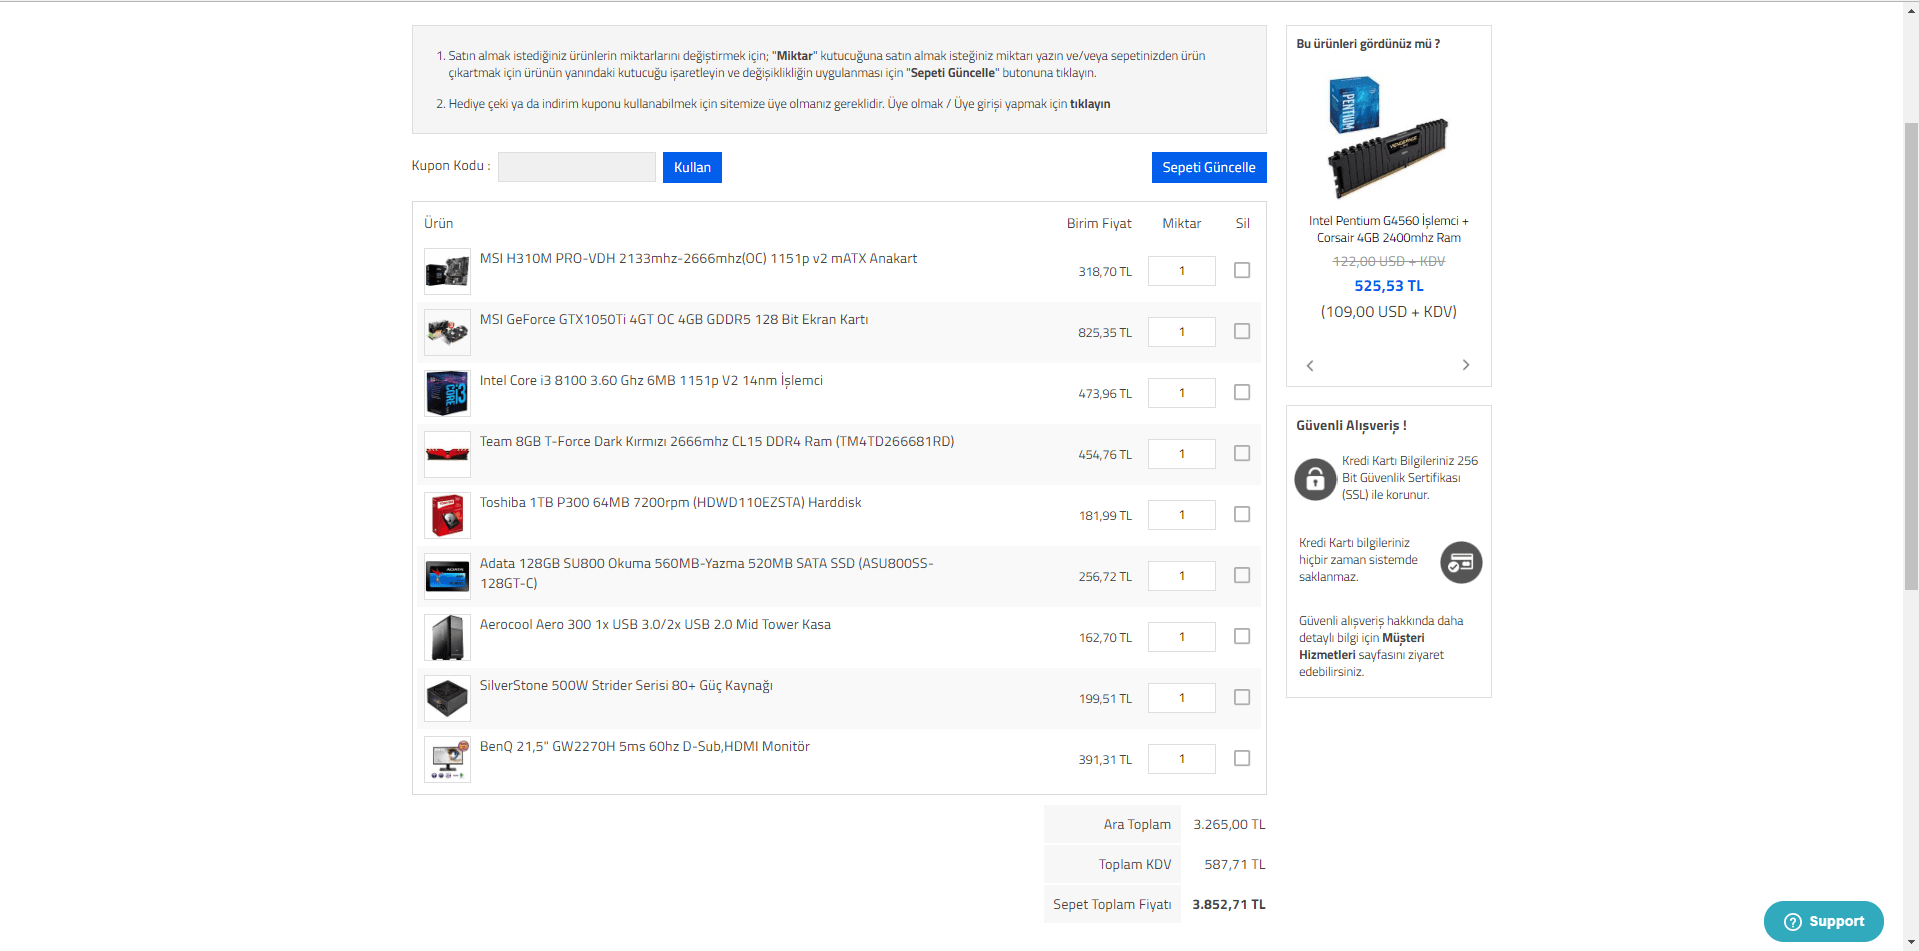Click the Pentium G4560 and Corsair RAM bundle image

click(x=1388, y=137)
